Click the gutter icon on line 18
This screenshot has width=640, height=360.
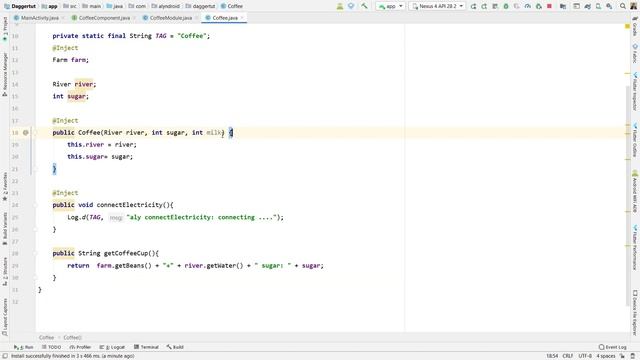point(25,133)
